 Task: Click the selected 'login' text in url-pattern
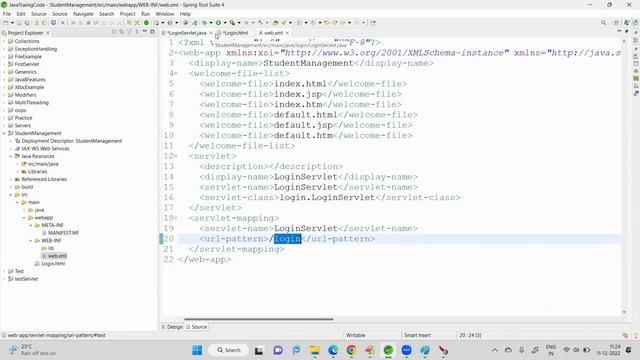288,239
